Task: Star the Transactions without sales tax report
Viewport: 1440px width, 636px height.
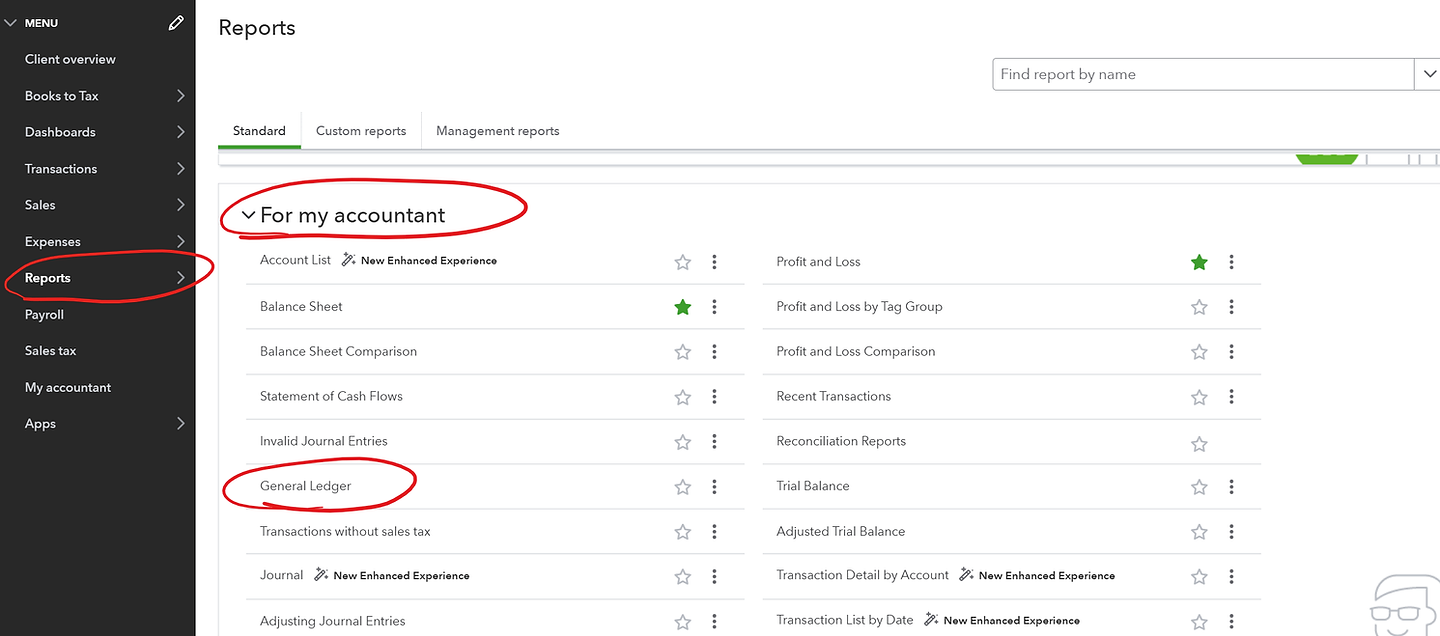Action: pos(683,532)
